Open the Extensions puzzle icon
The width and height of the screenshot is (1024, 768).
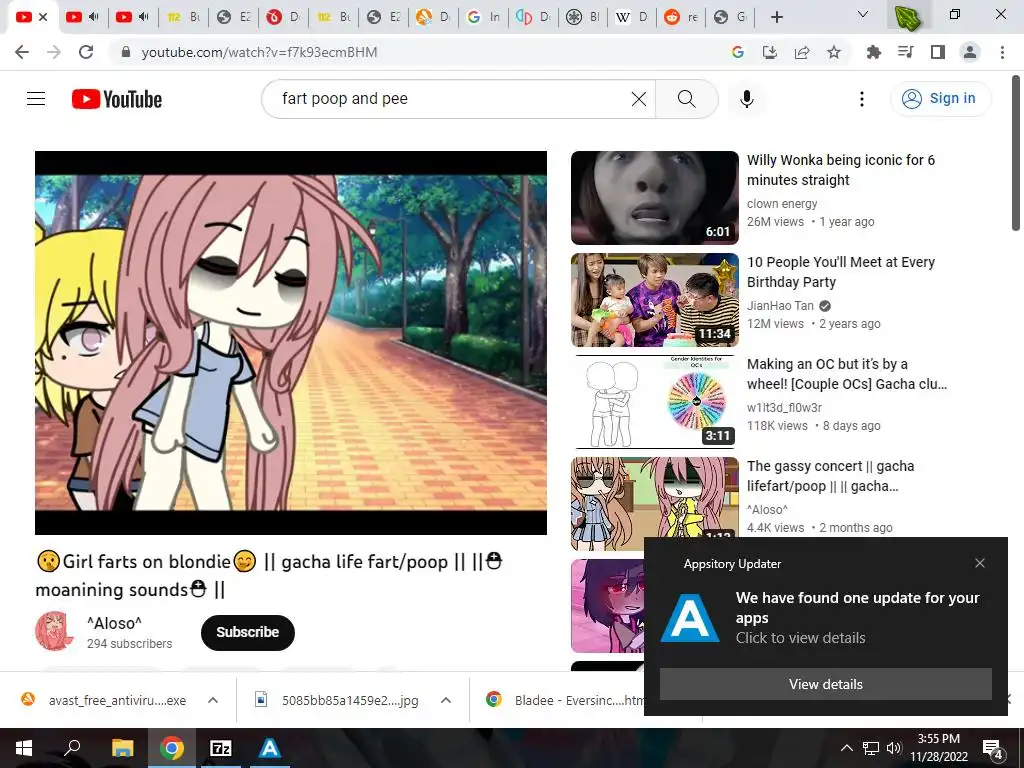(873, 52)
